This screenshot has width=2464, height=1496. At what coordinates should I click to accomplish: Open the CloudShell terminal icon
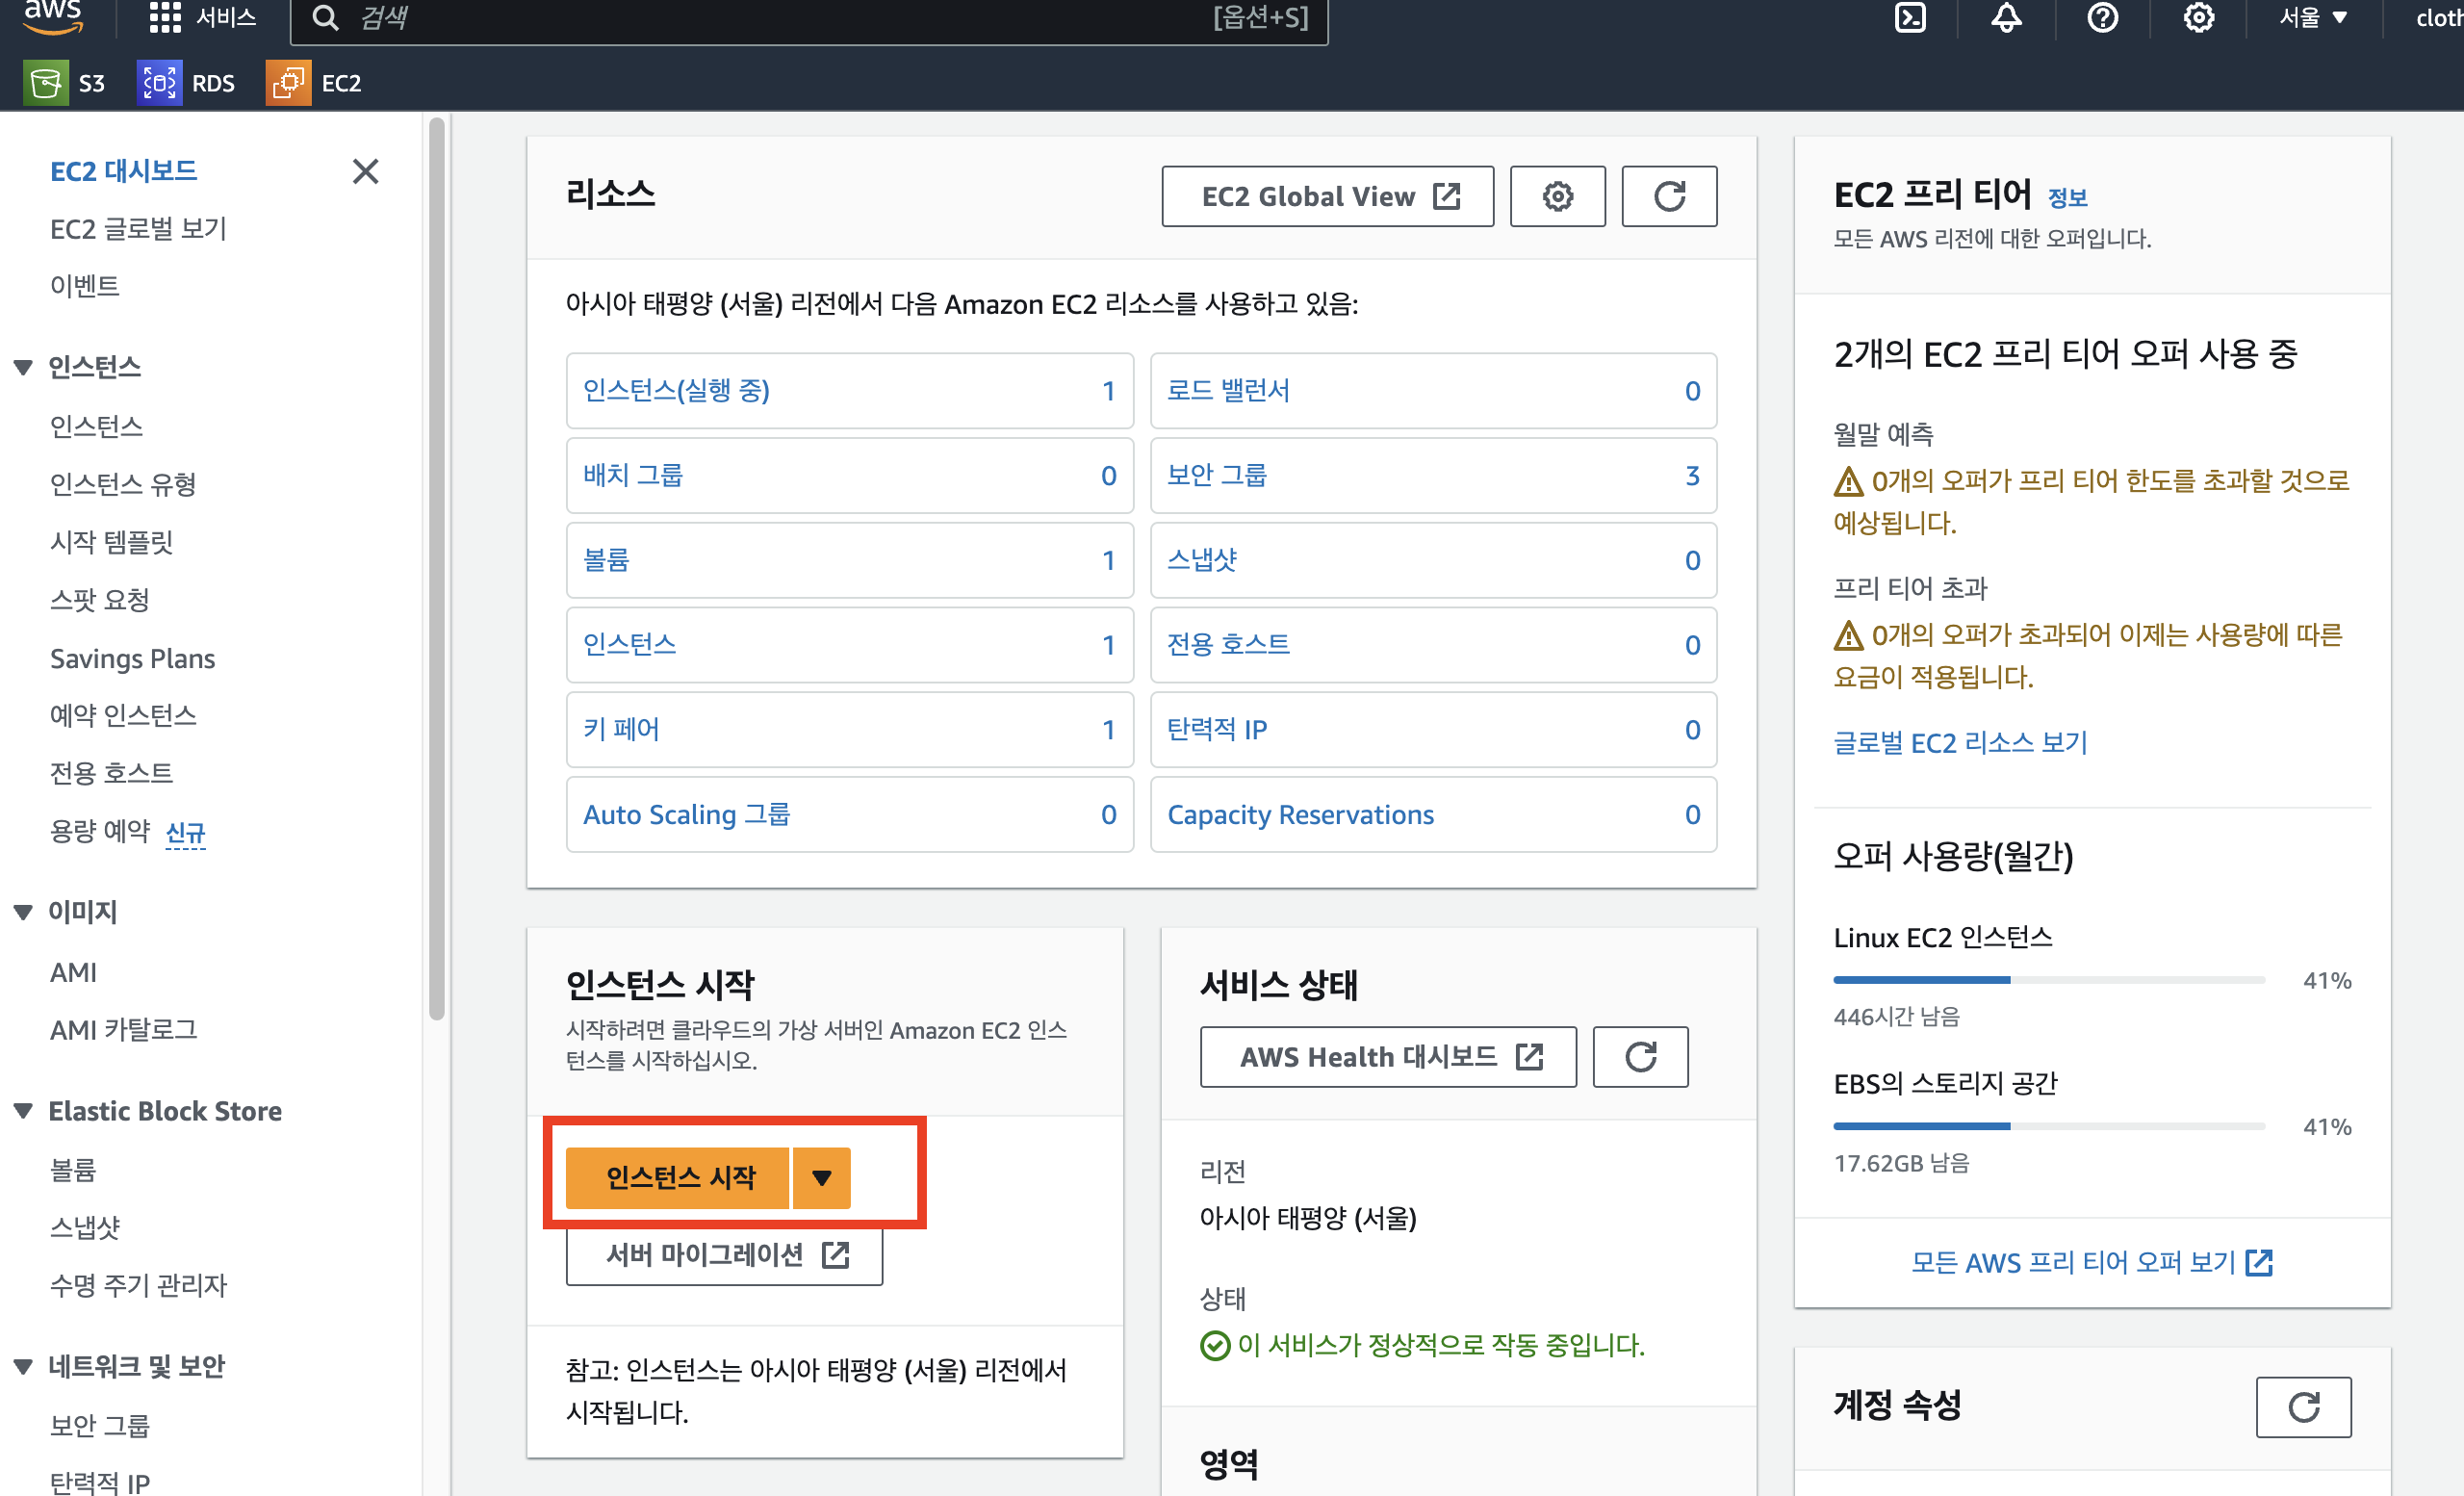coord(1910,17)
